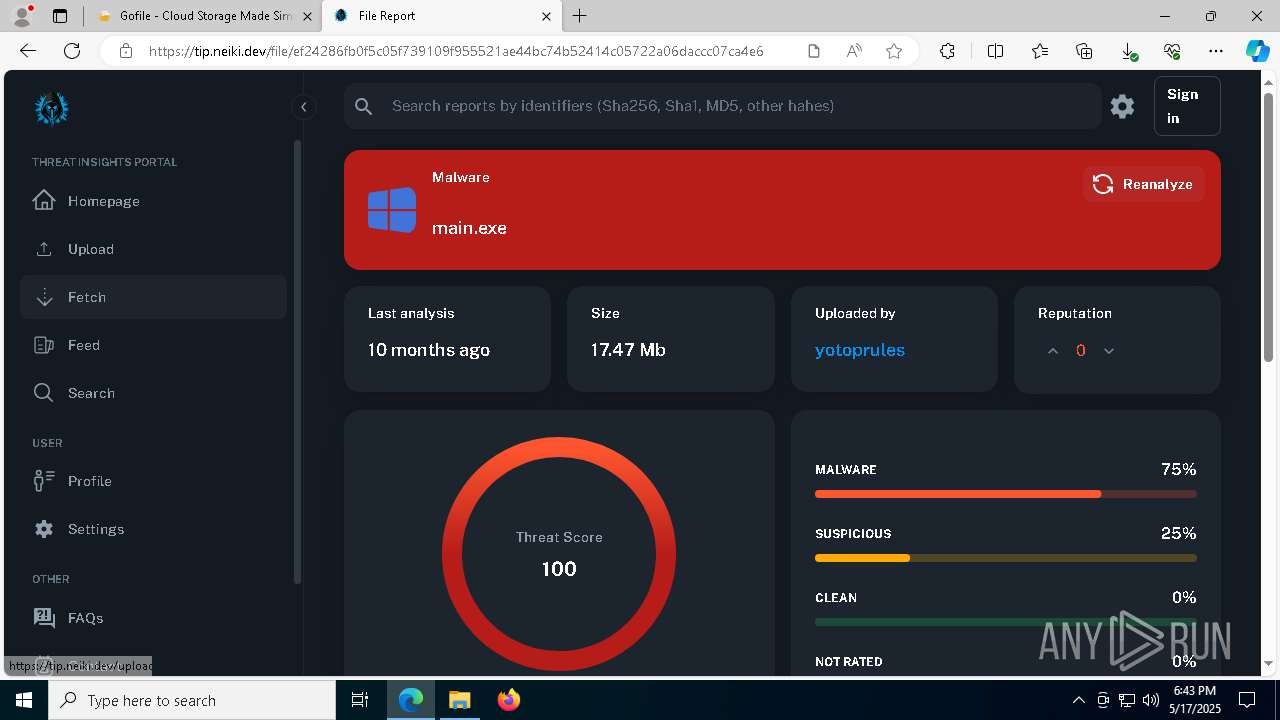Open the Upload sidebar item
Screen dimensions: 1280x720
tap(153, 249)
